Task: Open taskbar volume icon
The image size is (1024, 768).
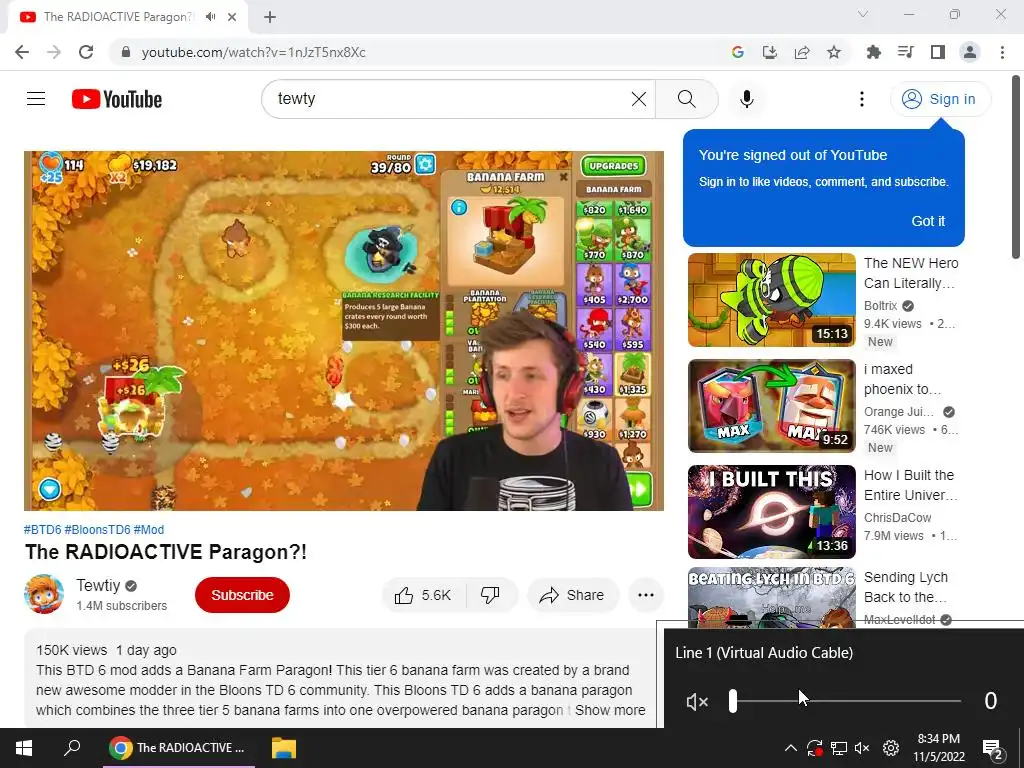Action: click(862, 748)
